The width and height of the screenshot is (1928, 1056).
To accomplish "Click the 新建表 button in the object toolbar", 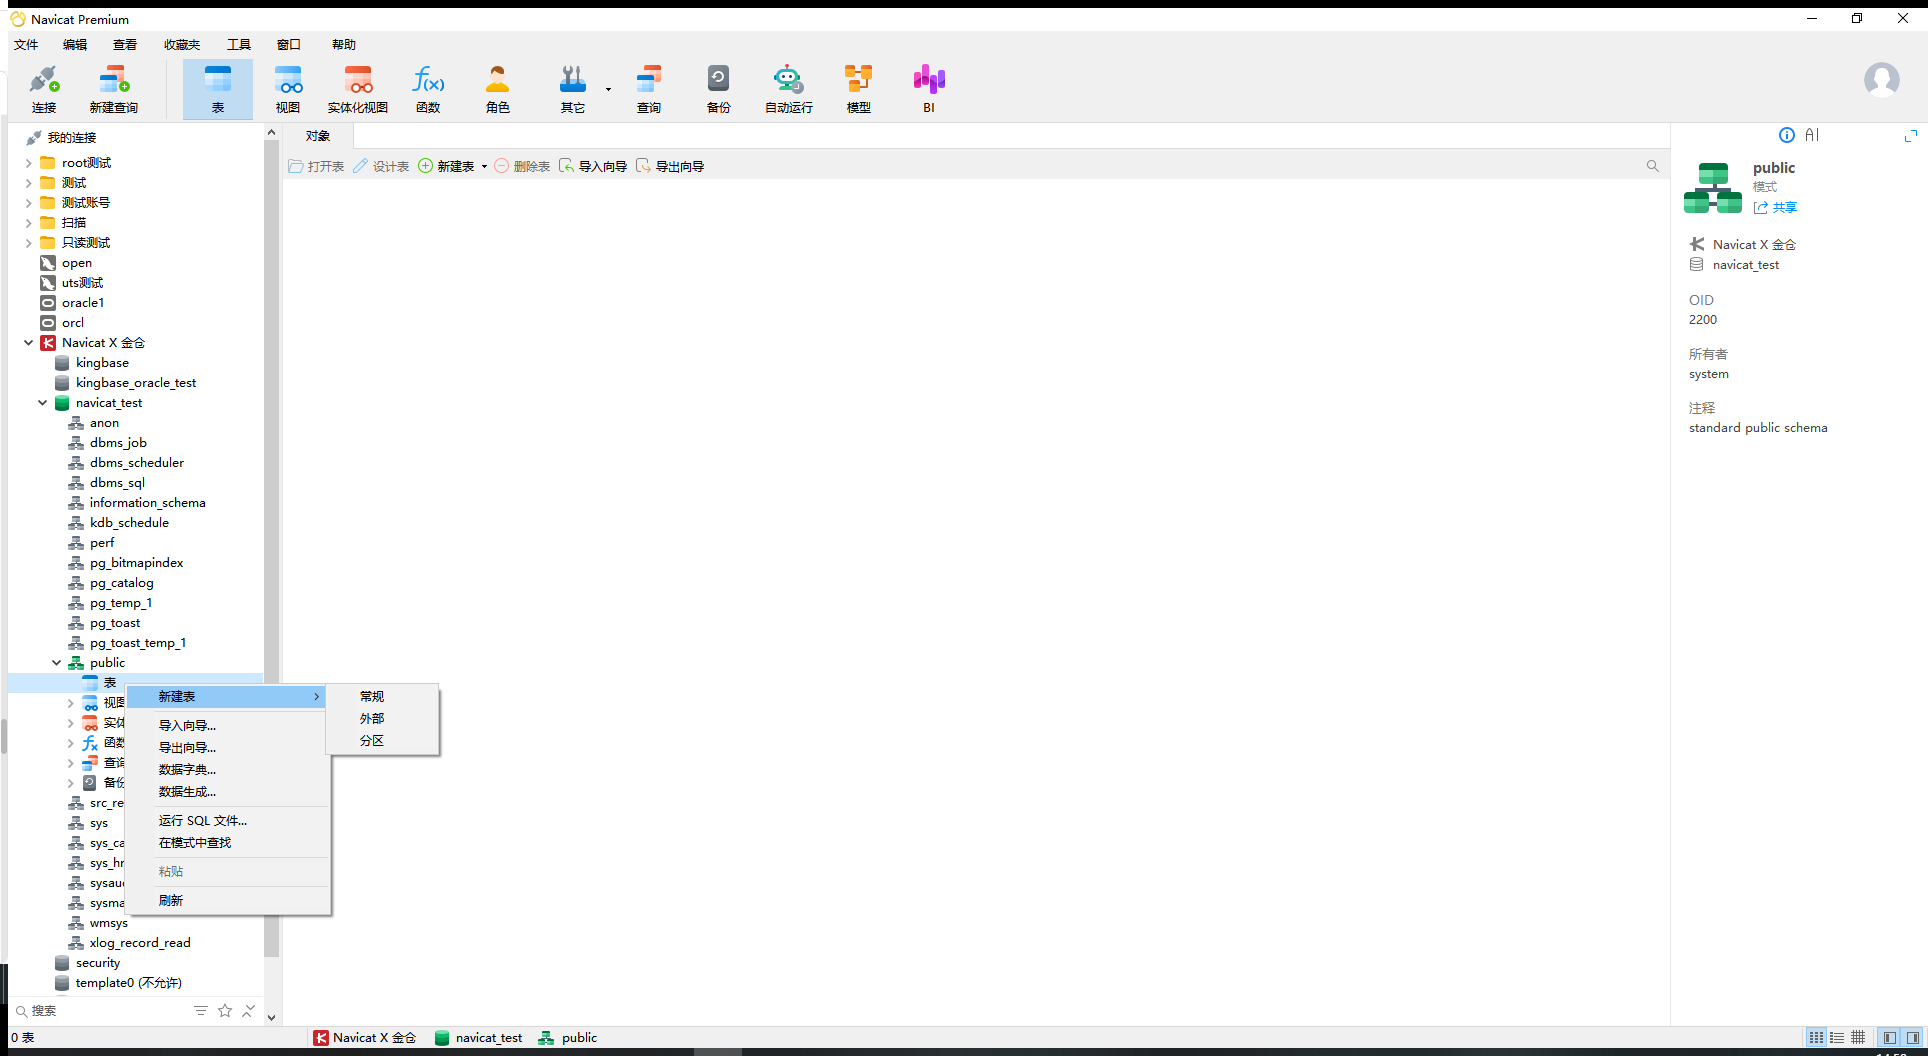I will tap(446, 166).
